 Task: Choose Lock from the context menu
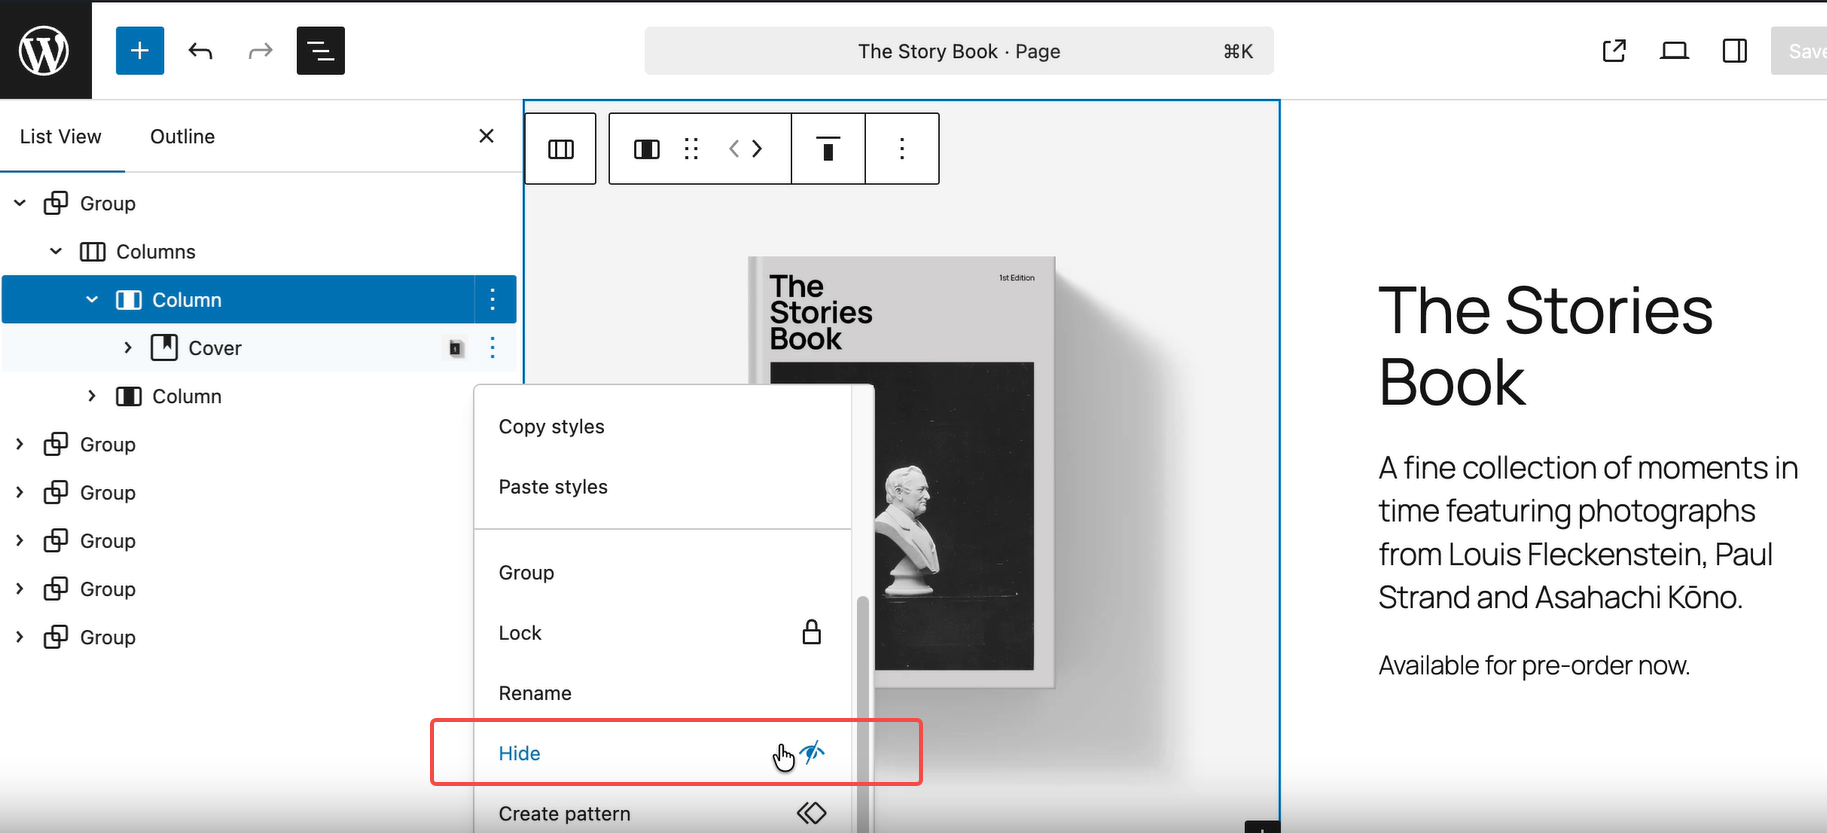pos(662,632)
